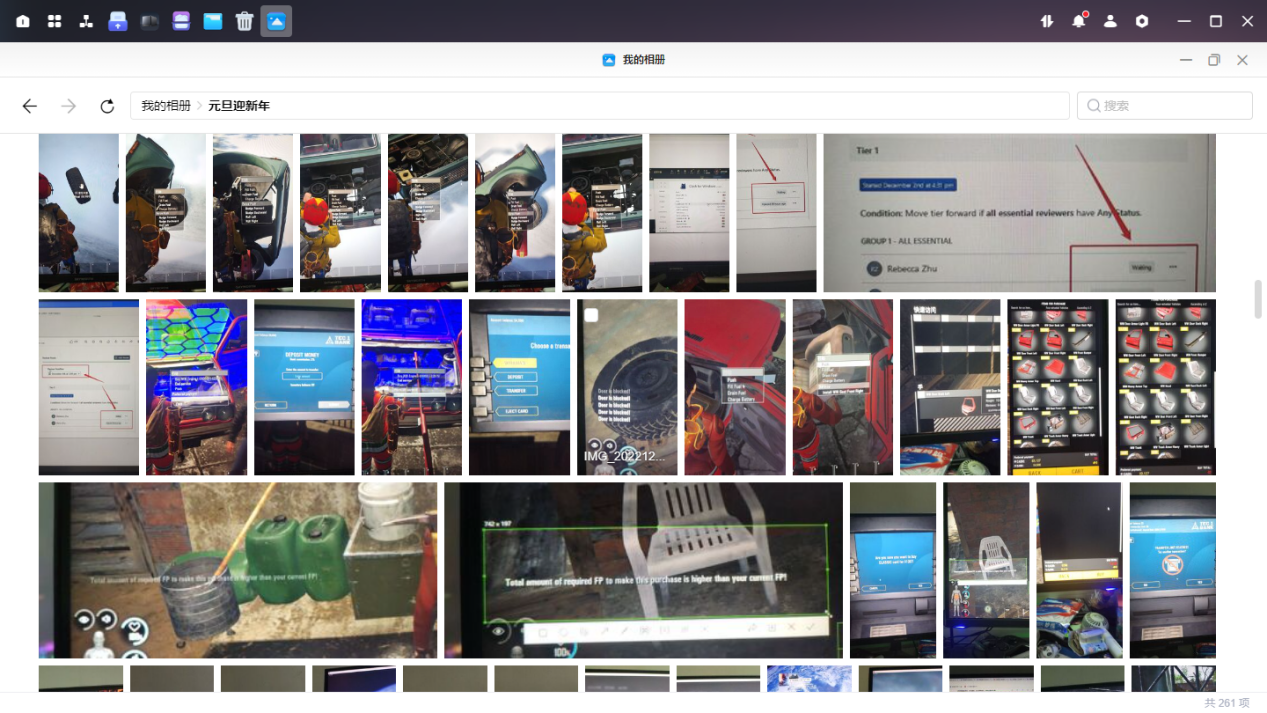
Task: Open the Tier 1 document photo thumbnail
Action: point(1019,213)
